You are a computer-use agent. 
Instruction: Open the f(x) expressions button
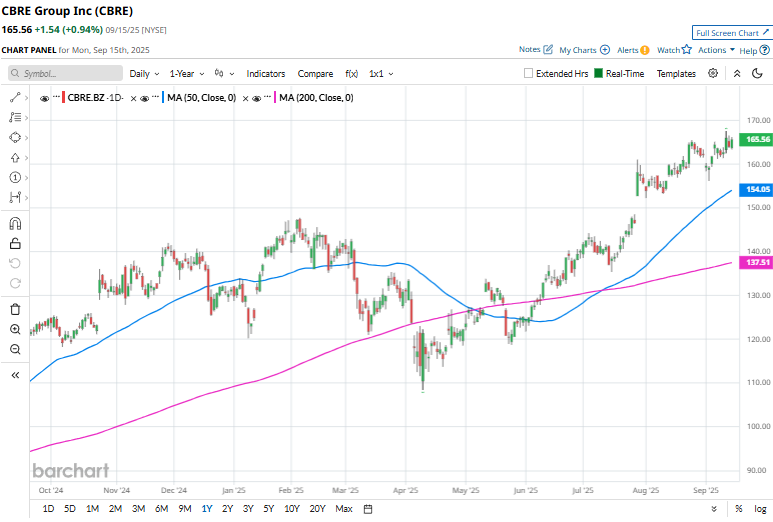point(351,73)
